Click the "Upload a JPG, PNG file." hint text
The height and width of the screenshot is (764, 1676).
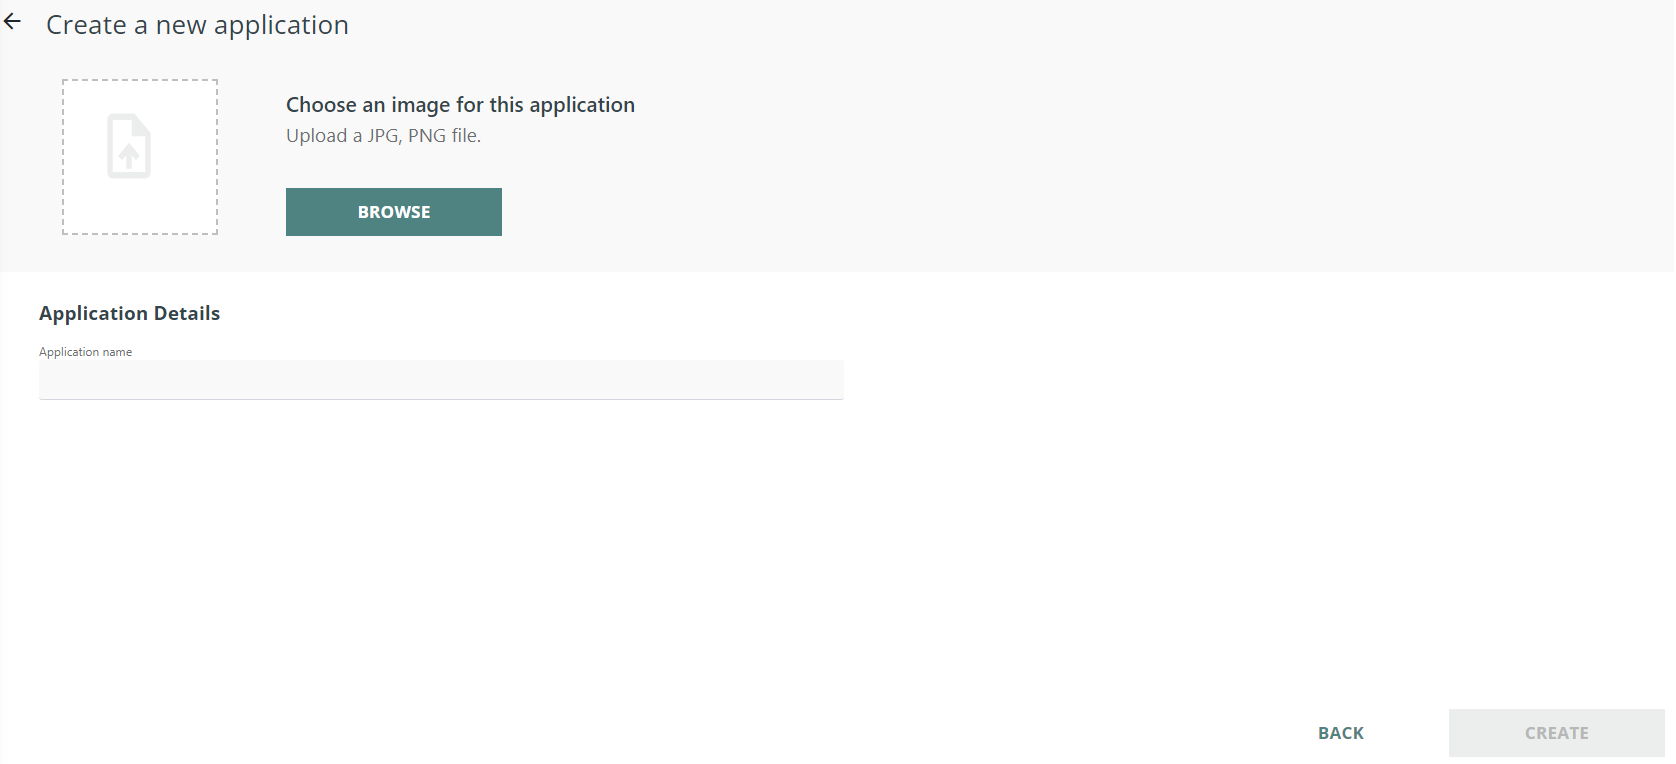click(x=383, y=136)
